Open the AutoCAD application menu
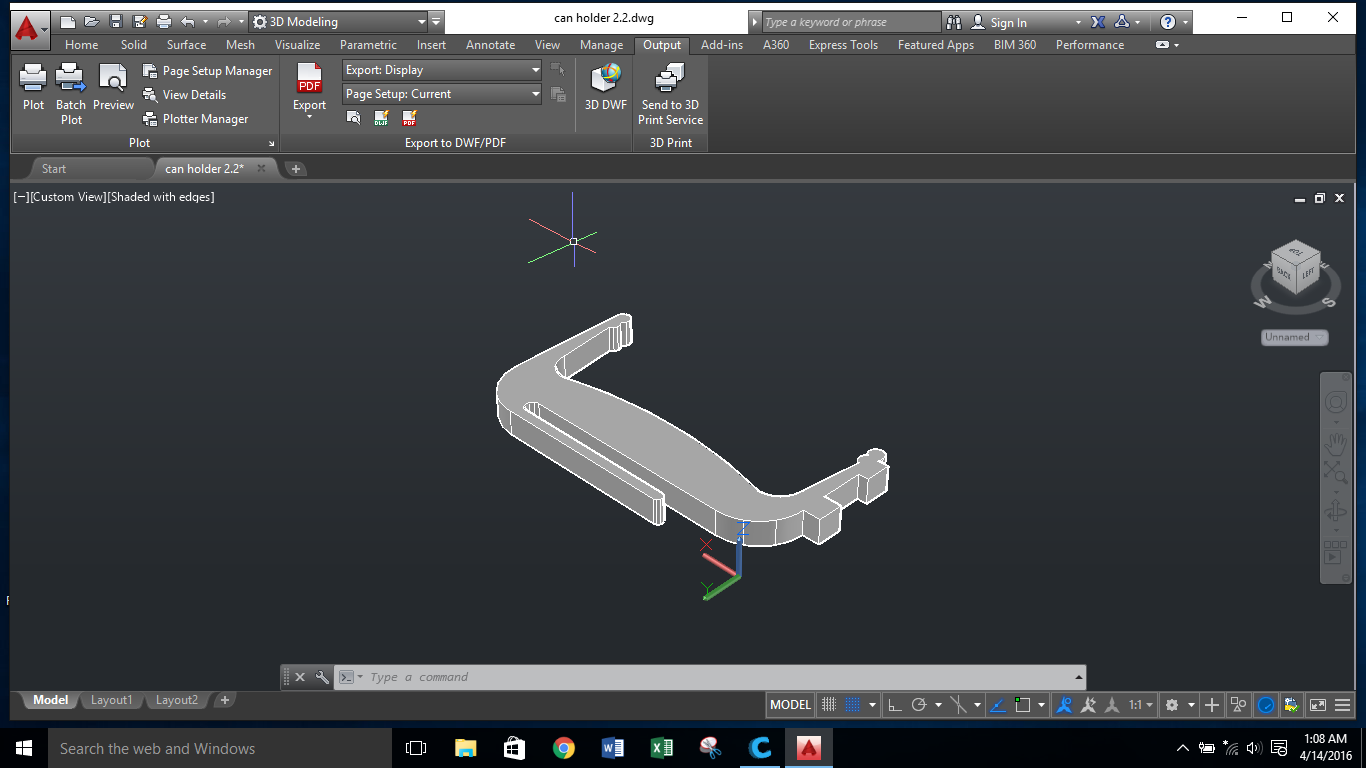1366x768 pixels. coord(29,30)
